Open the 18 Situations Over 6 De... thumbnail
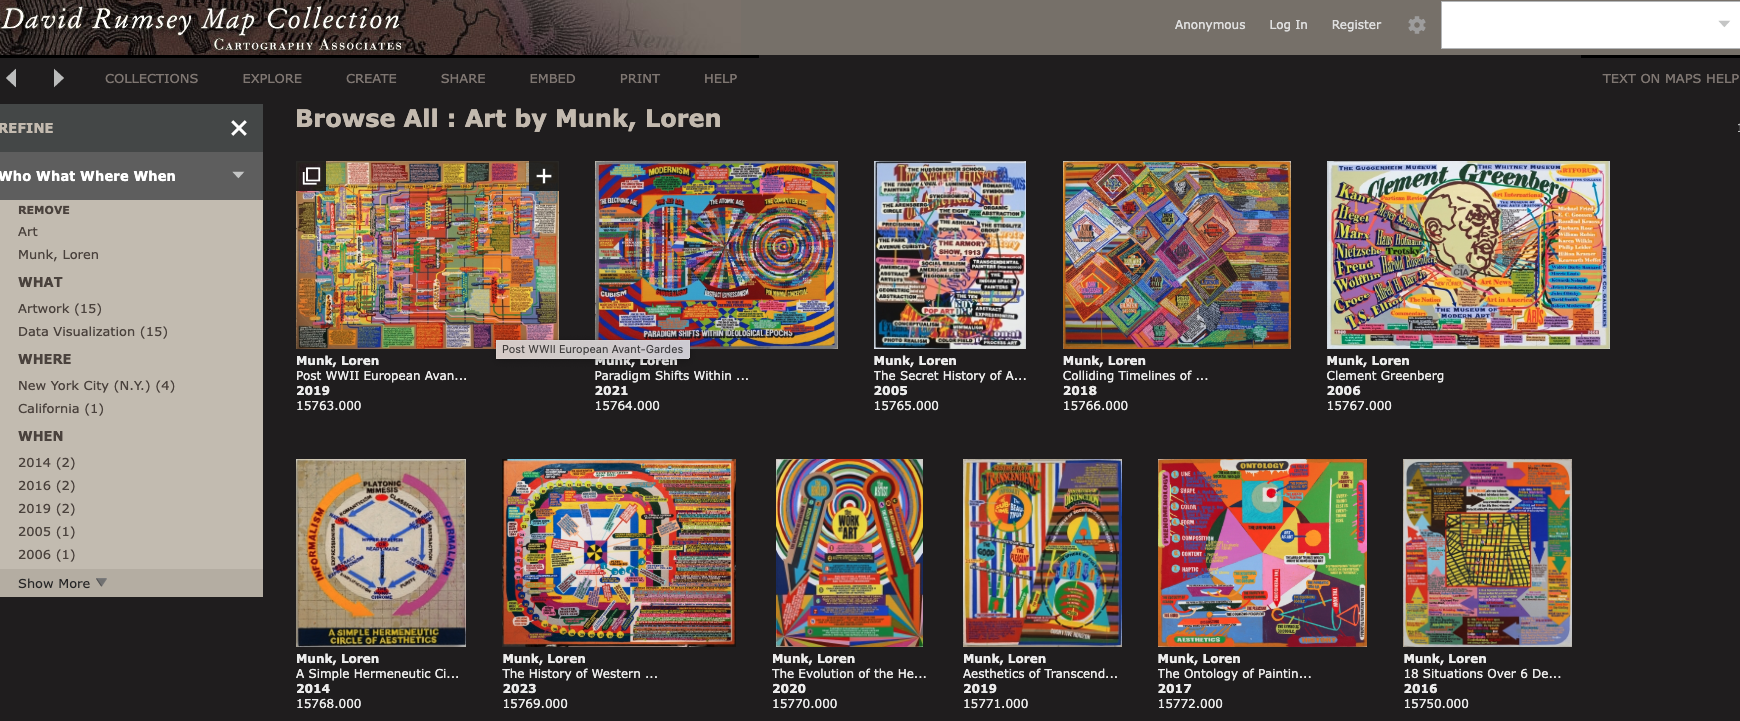The height and width of the screenshot is (721, 1740). 1487,553
